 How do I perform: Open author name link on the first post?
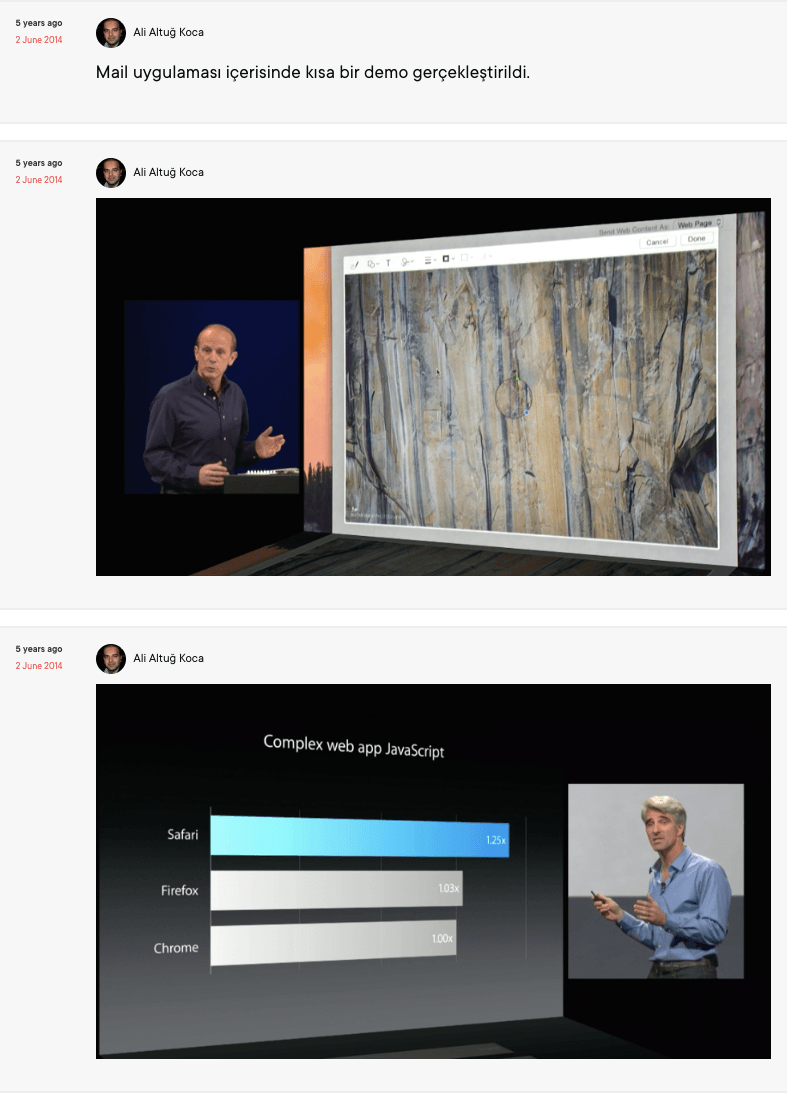click(x=168, y=33)
